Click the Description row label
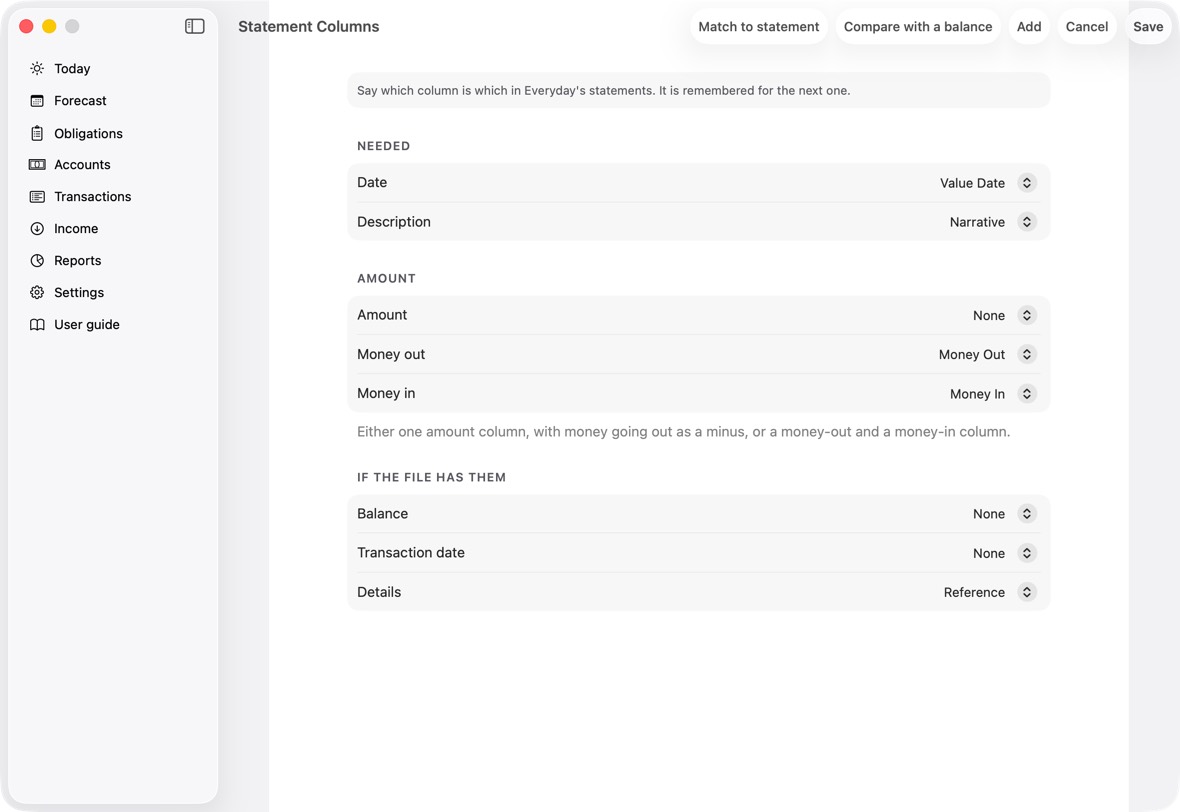 [394, 222]
